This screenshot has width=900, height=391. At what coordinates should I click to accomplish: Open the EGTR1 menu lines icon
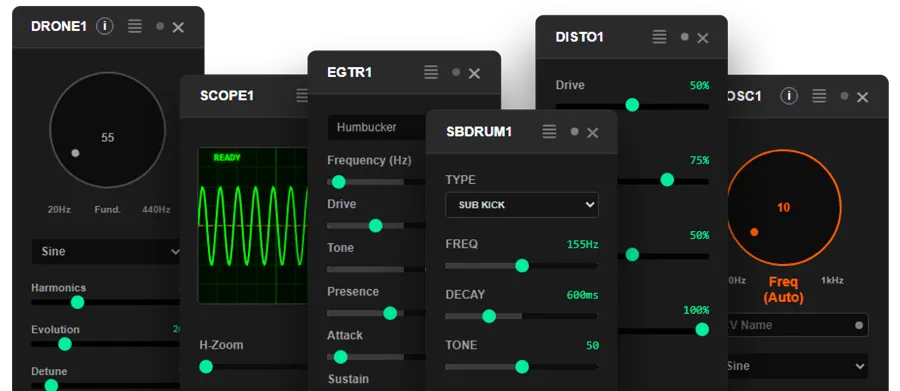coord(431,72)
